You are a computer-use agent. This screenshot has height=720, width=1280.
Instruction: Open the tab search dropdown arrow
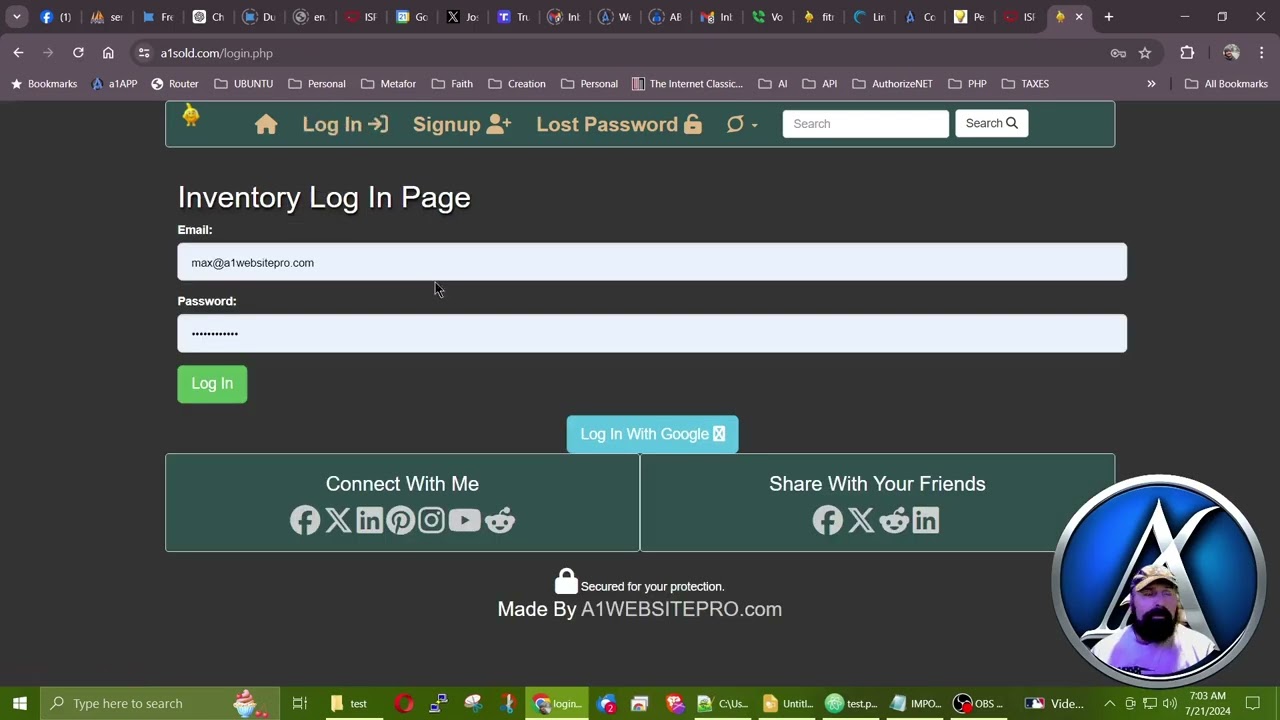pyautogui.click(x=17, y=17)
